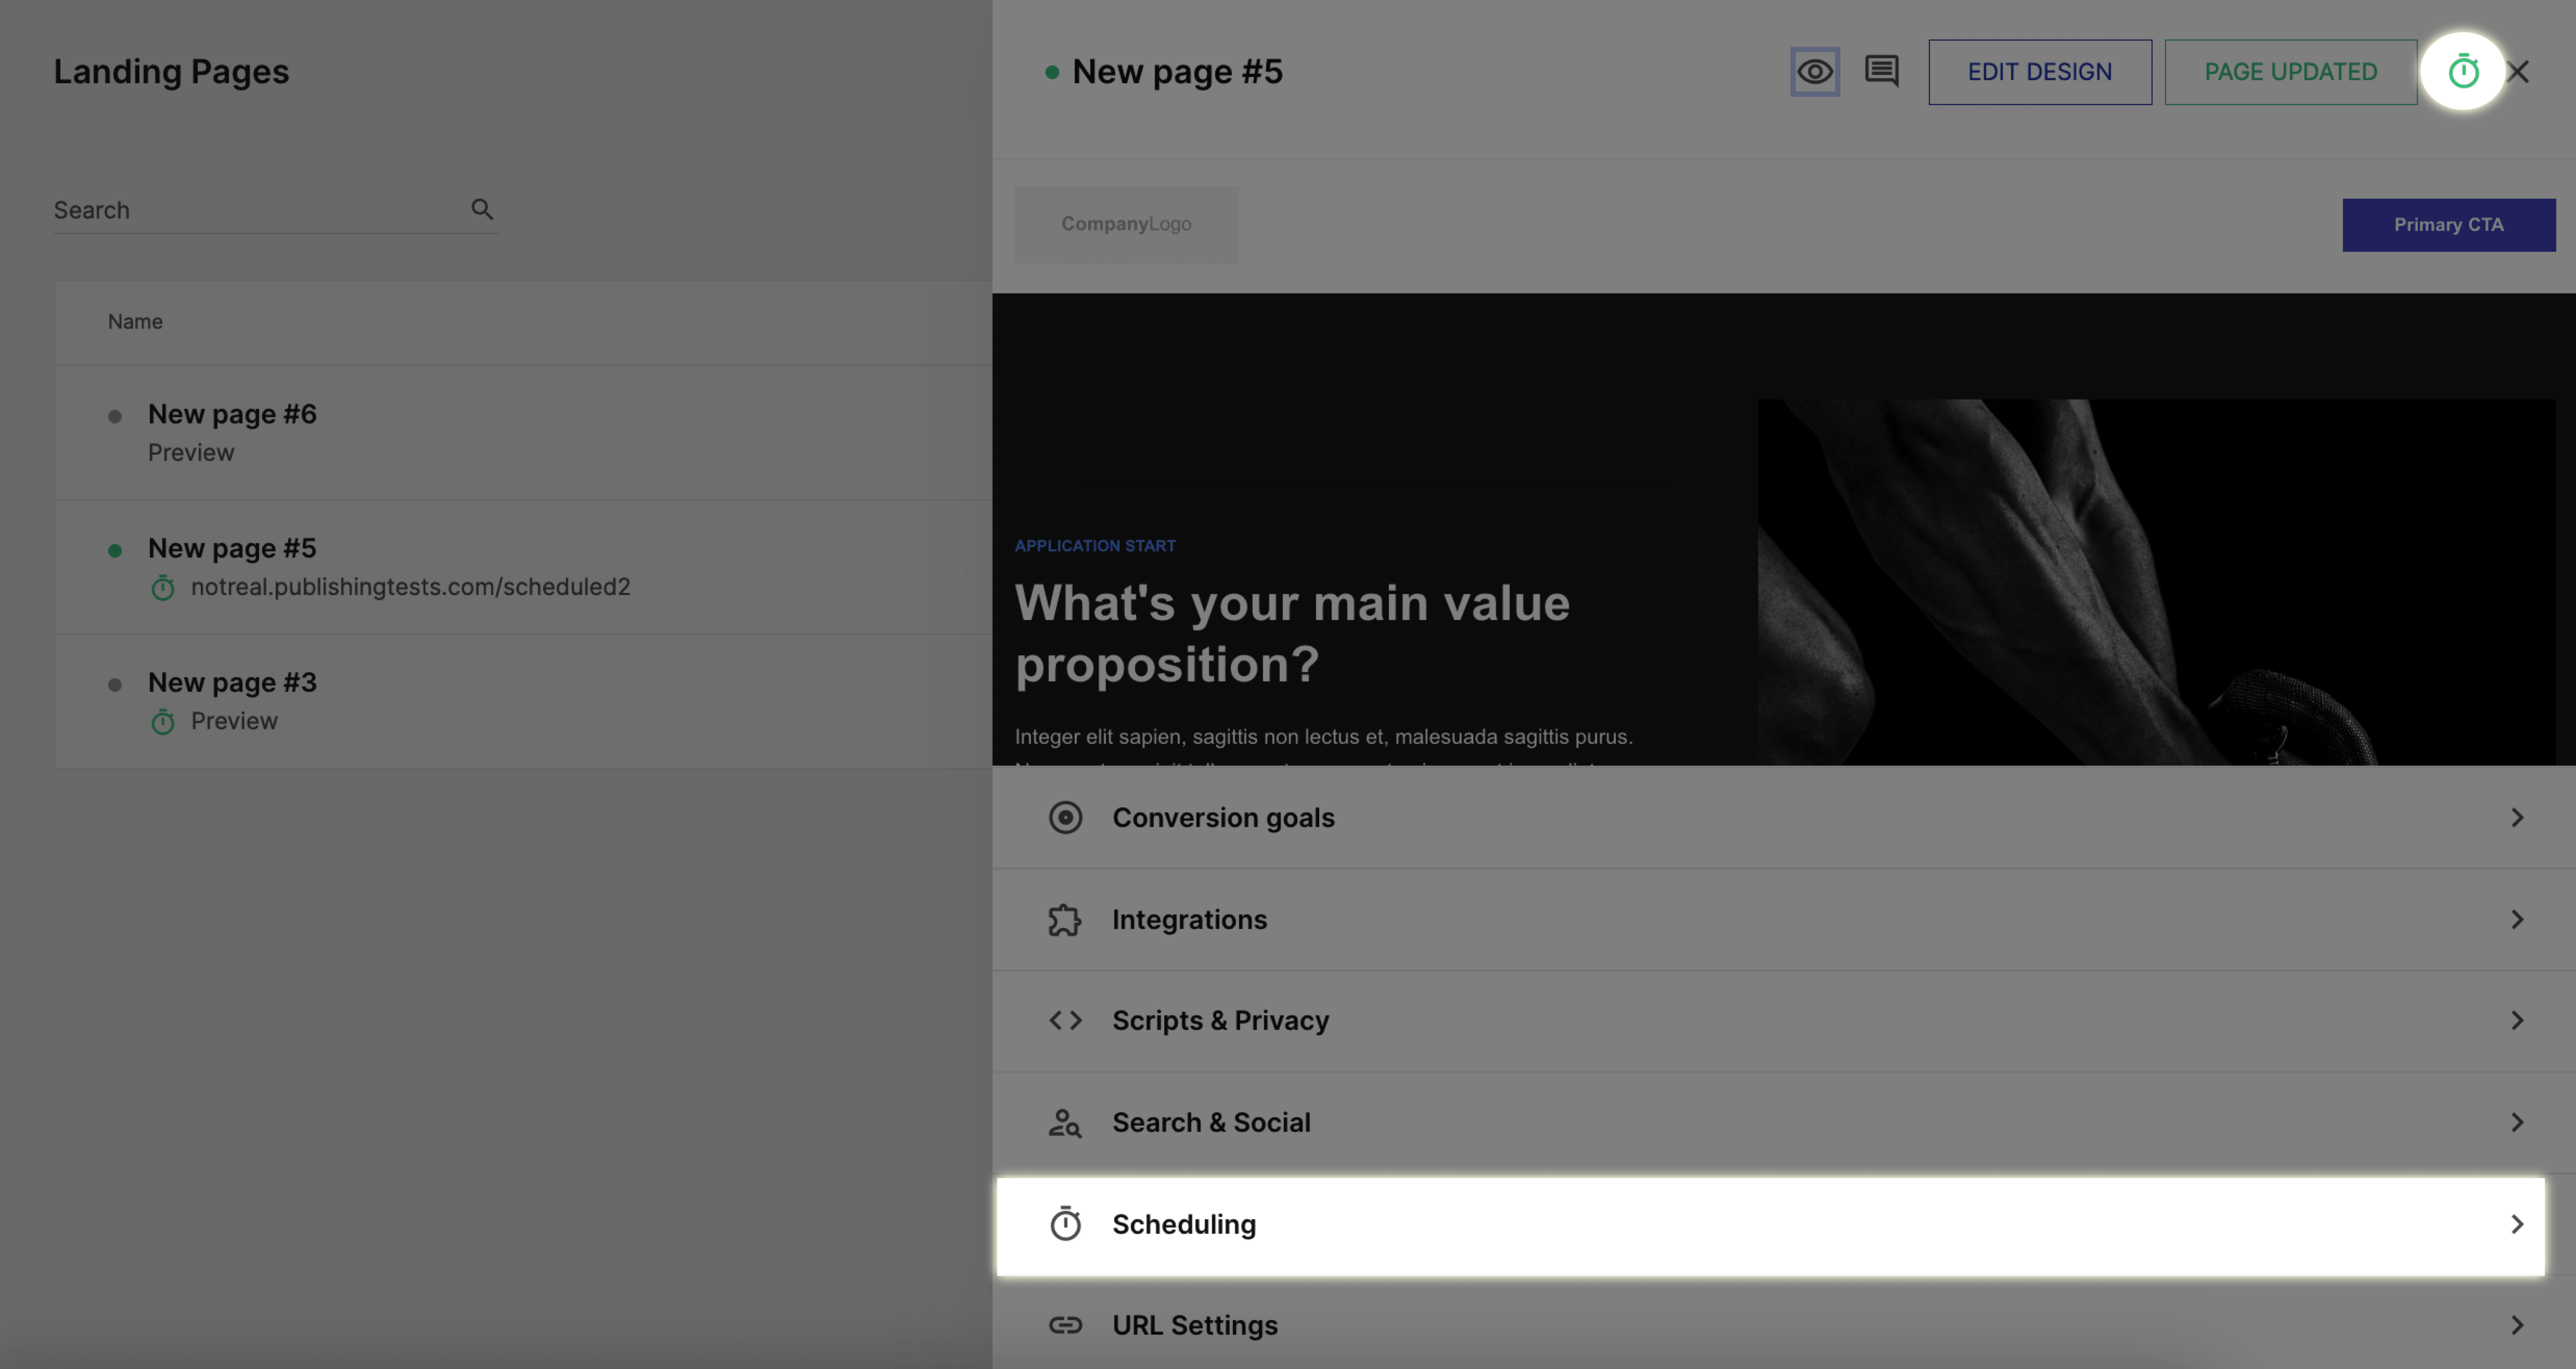Expand Integrations via its chevron
This screenshot has width=2576, height=1369.
pos(2517,920)
